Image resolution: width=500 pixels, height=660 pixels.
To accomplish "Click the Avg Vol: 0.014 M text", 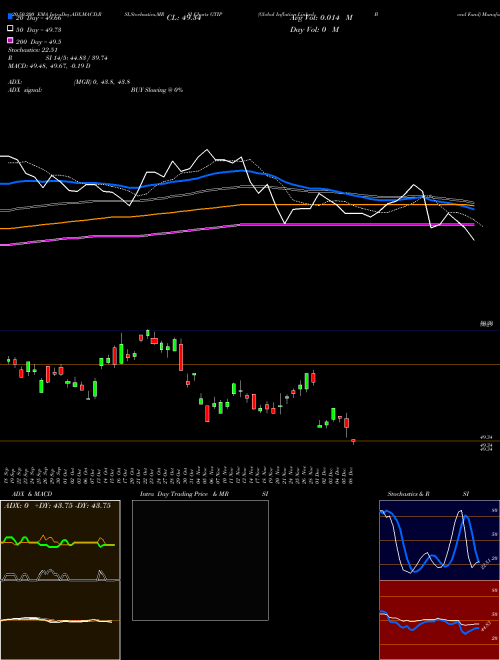I will (321, 18).
